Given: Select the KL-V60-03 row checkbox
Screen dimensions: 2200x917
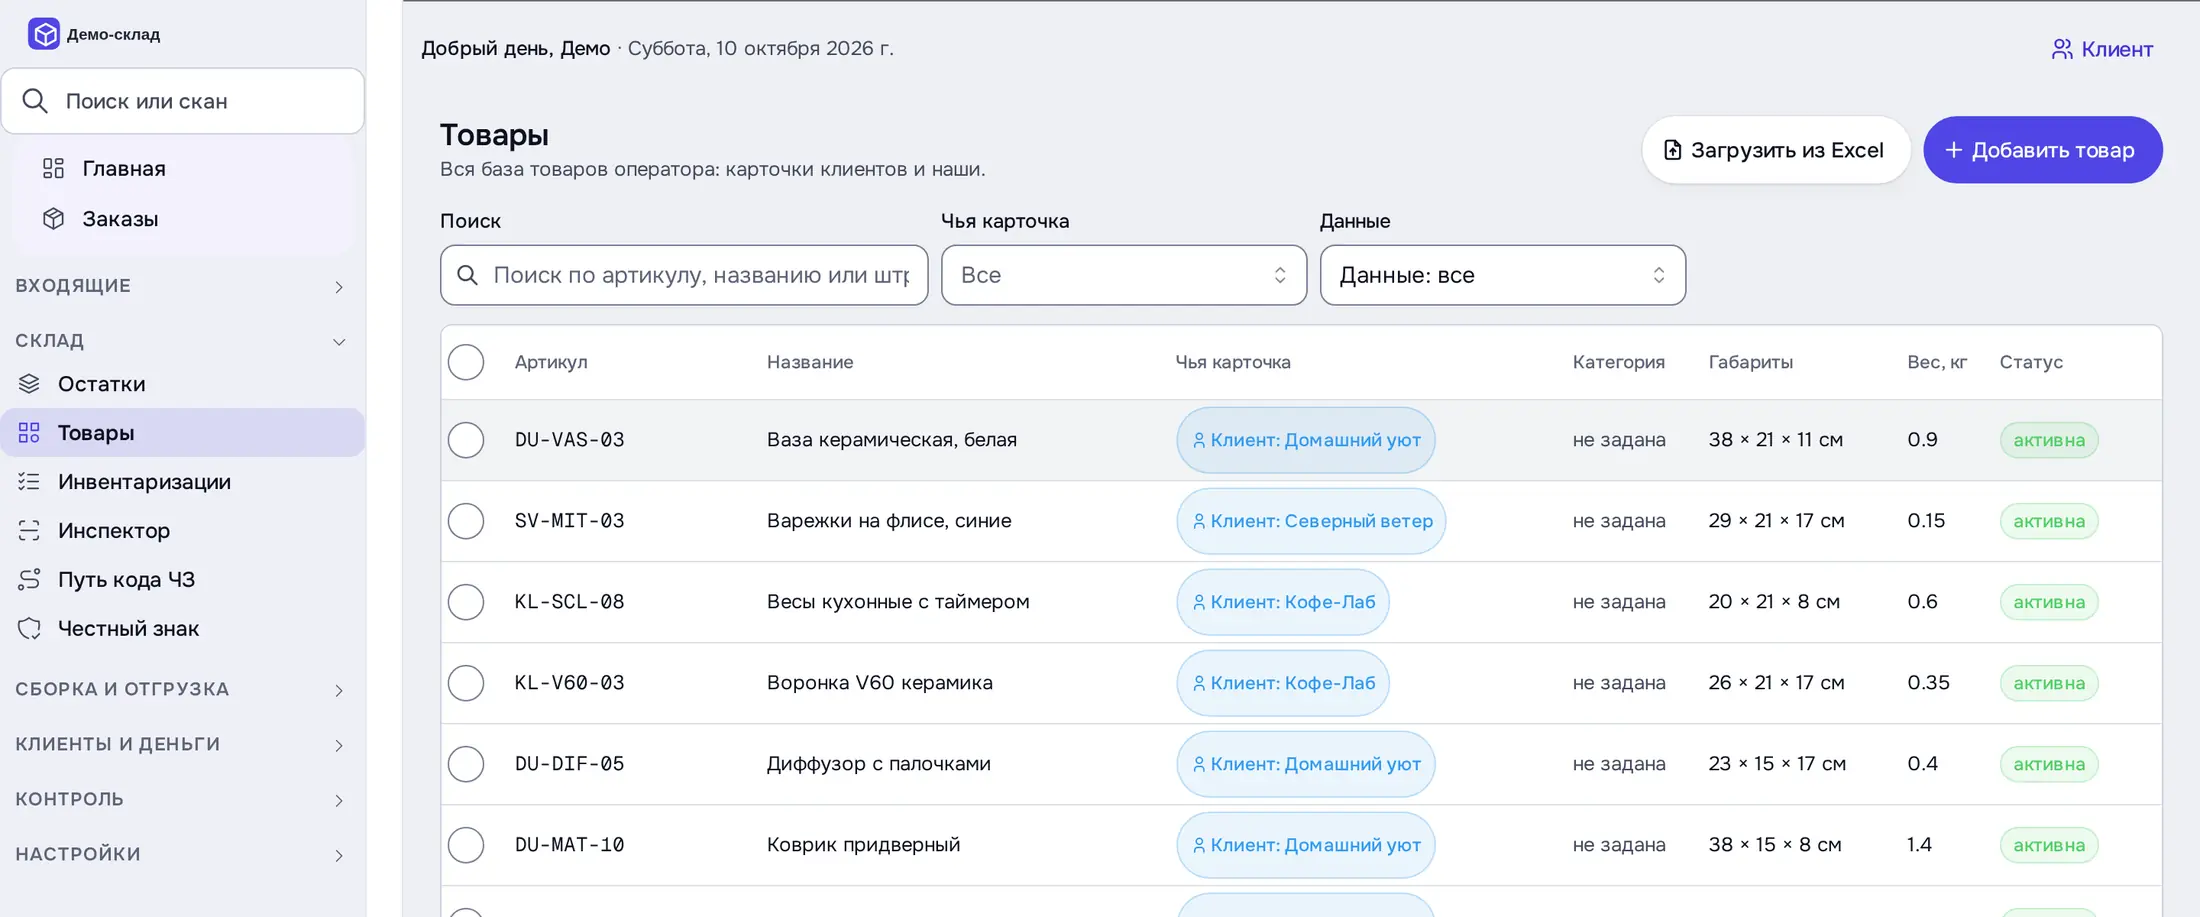Looking at the screenshot, I should point(466,683).
